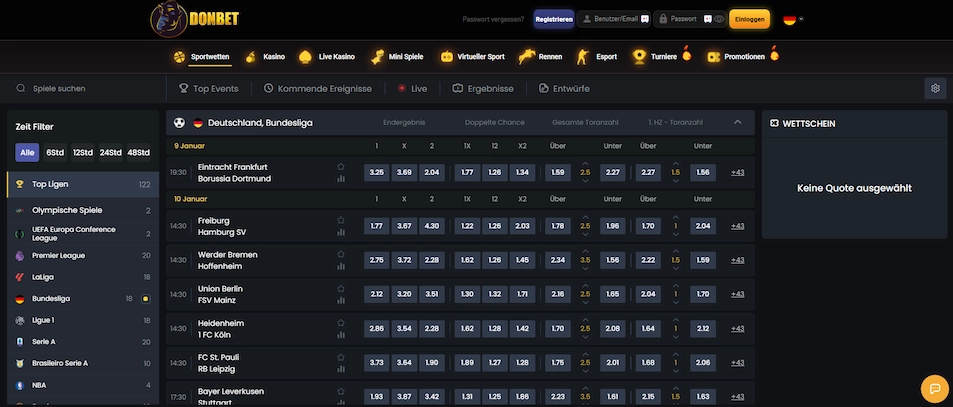Focus the Benutzer/Email input field

(x=614, y=19)
